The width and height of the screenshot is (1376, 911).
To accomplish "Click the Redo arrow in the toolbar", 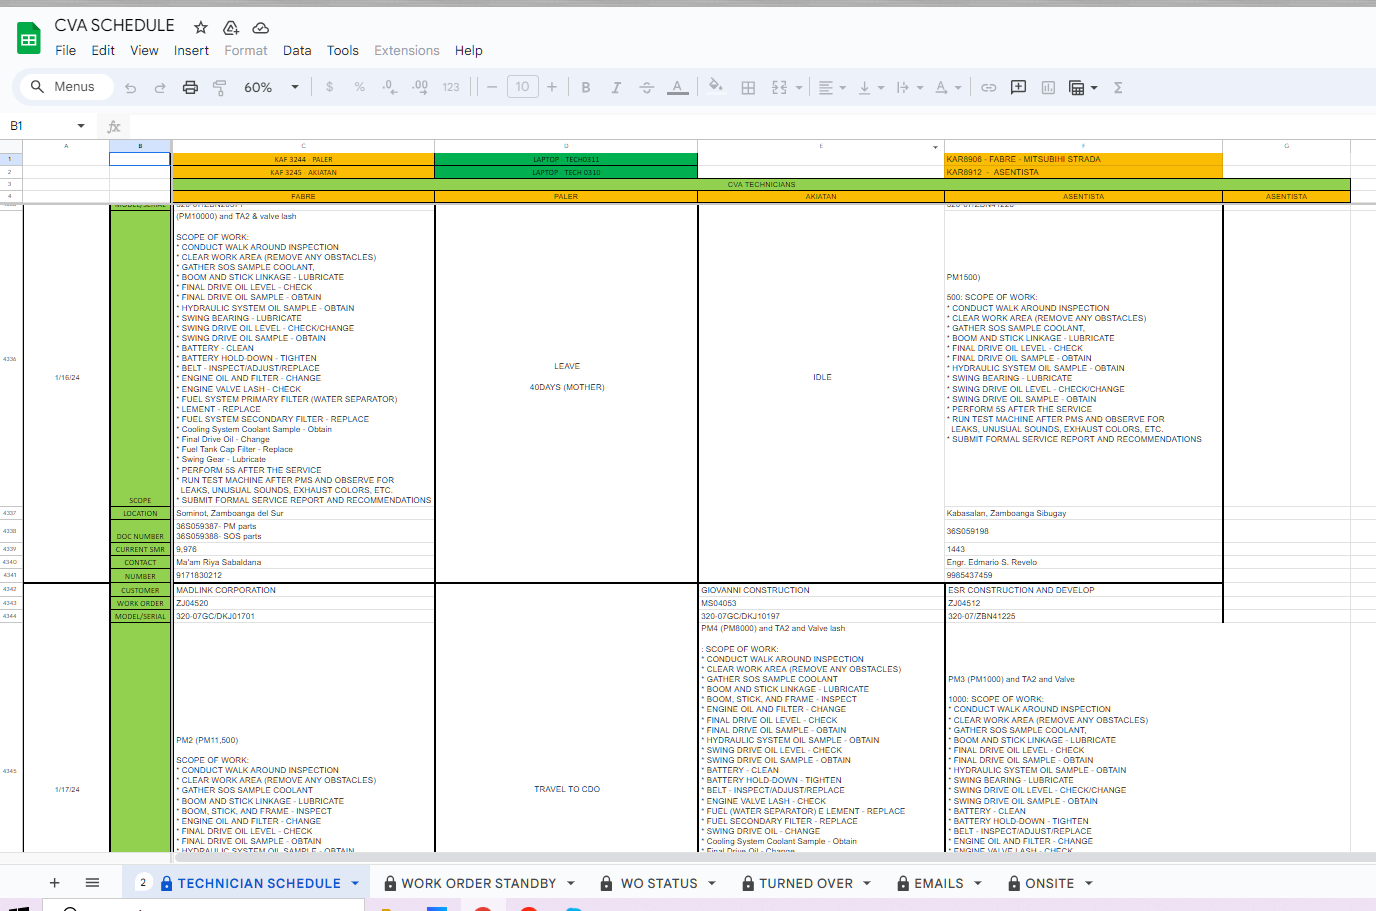I will tap(160, 88).
